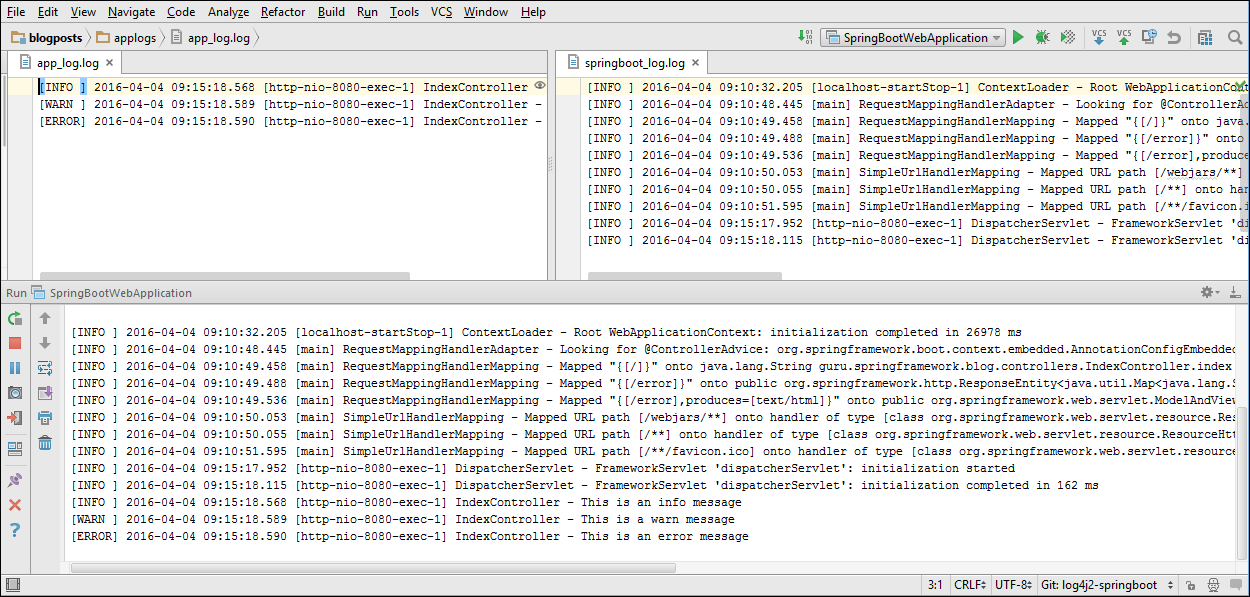This screenshot has height=597, width=1250.
Task: Click the Make Project build icon
Action: point(805,37)
